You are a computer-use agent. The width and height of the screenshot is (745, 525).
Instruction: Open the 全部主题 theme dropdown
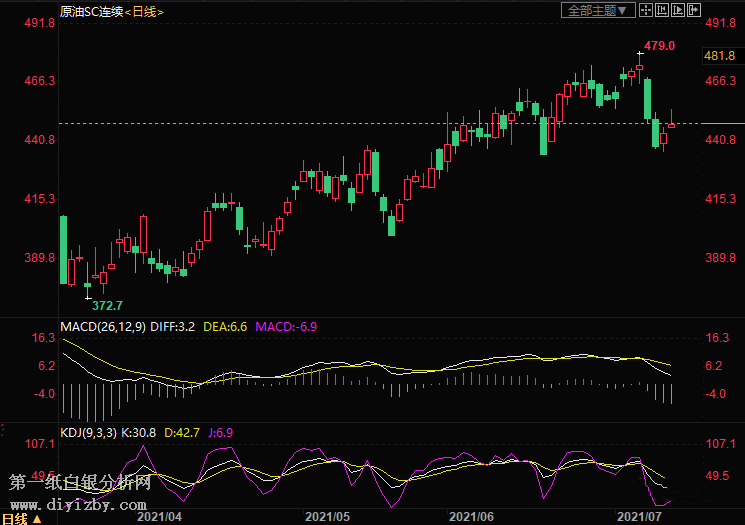[599, 11]
